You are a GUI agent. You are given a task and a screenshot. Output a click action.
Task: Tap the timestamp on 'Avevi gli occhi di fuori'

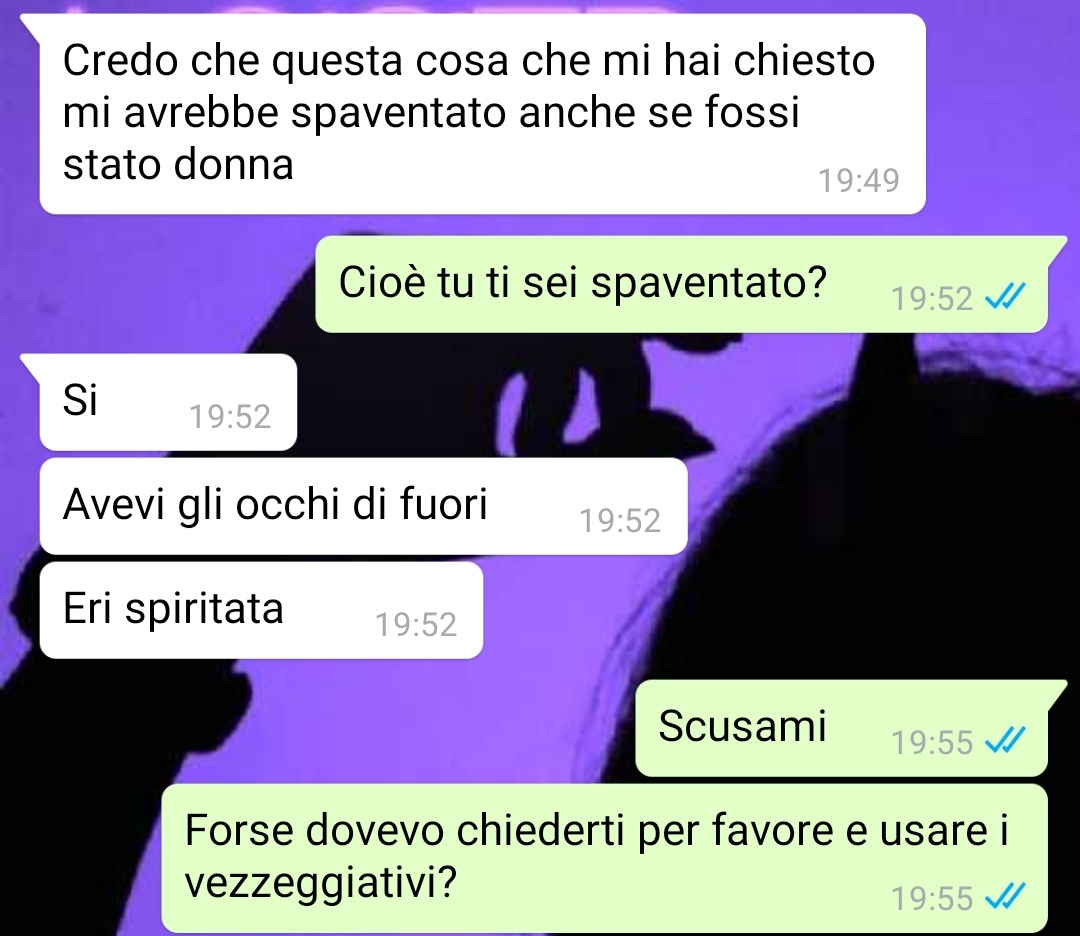pos(620,520)
